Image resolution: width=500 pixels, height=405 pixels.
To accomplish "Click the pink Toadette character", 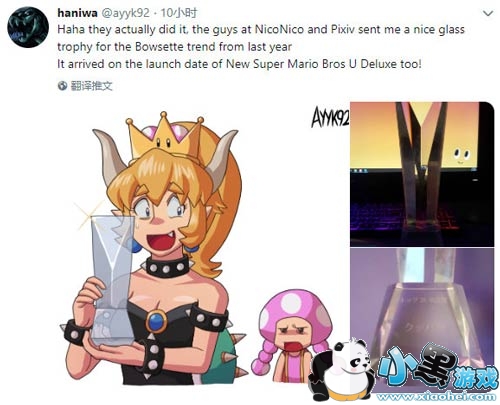I will 291,337.
